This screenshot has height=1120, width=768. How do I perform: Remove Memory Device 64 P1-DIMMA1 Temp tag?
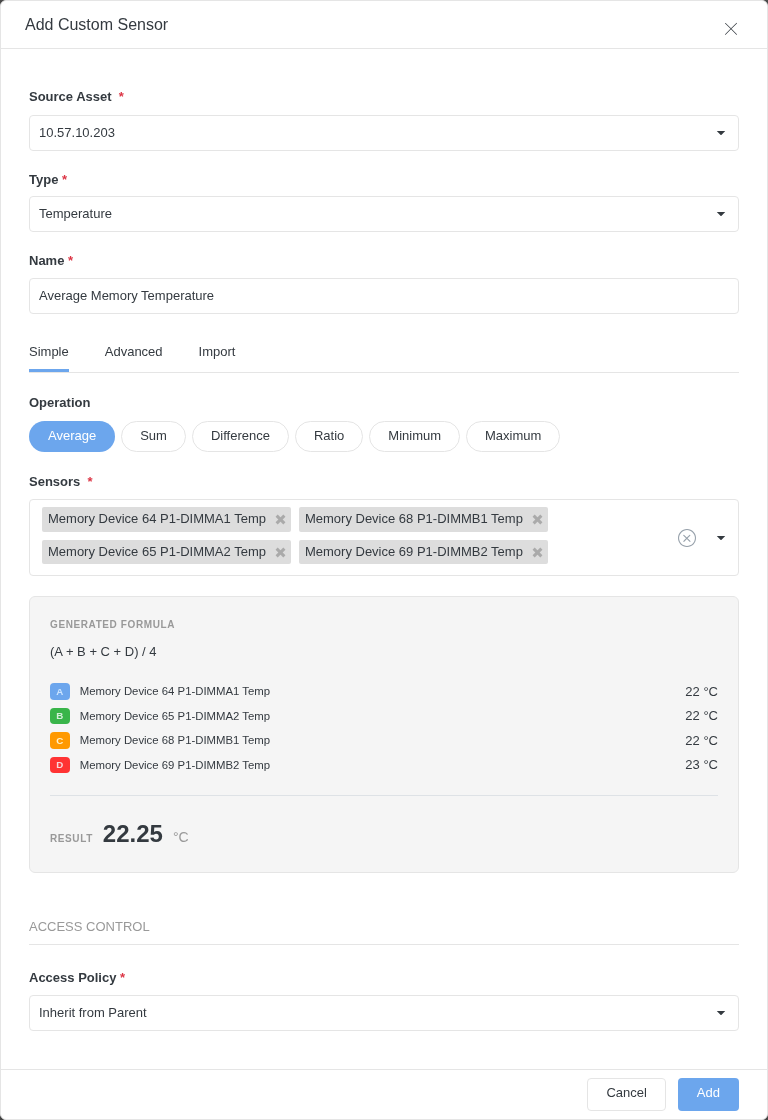click(x=280, y=519)
